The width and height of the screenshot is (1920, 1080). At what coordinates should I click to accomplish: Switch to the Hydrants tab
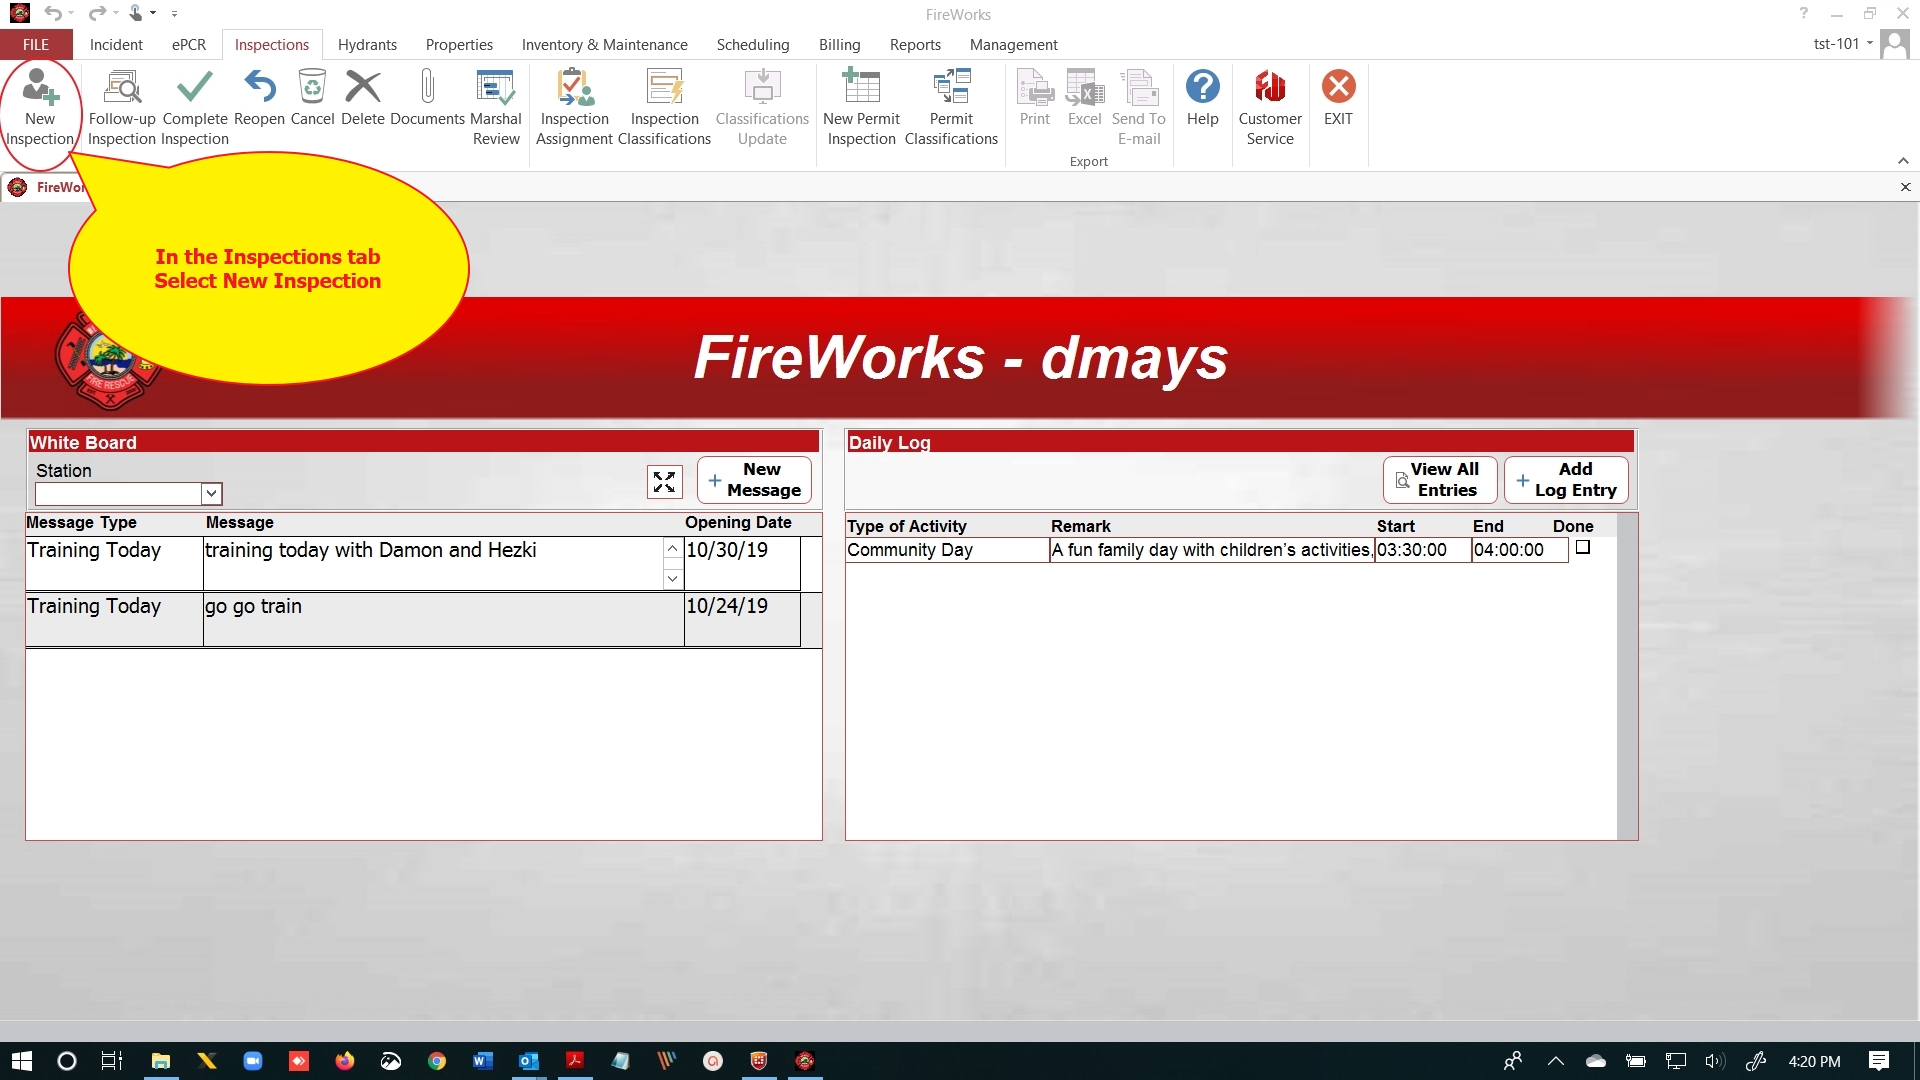point(367,45)
